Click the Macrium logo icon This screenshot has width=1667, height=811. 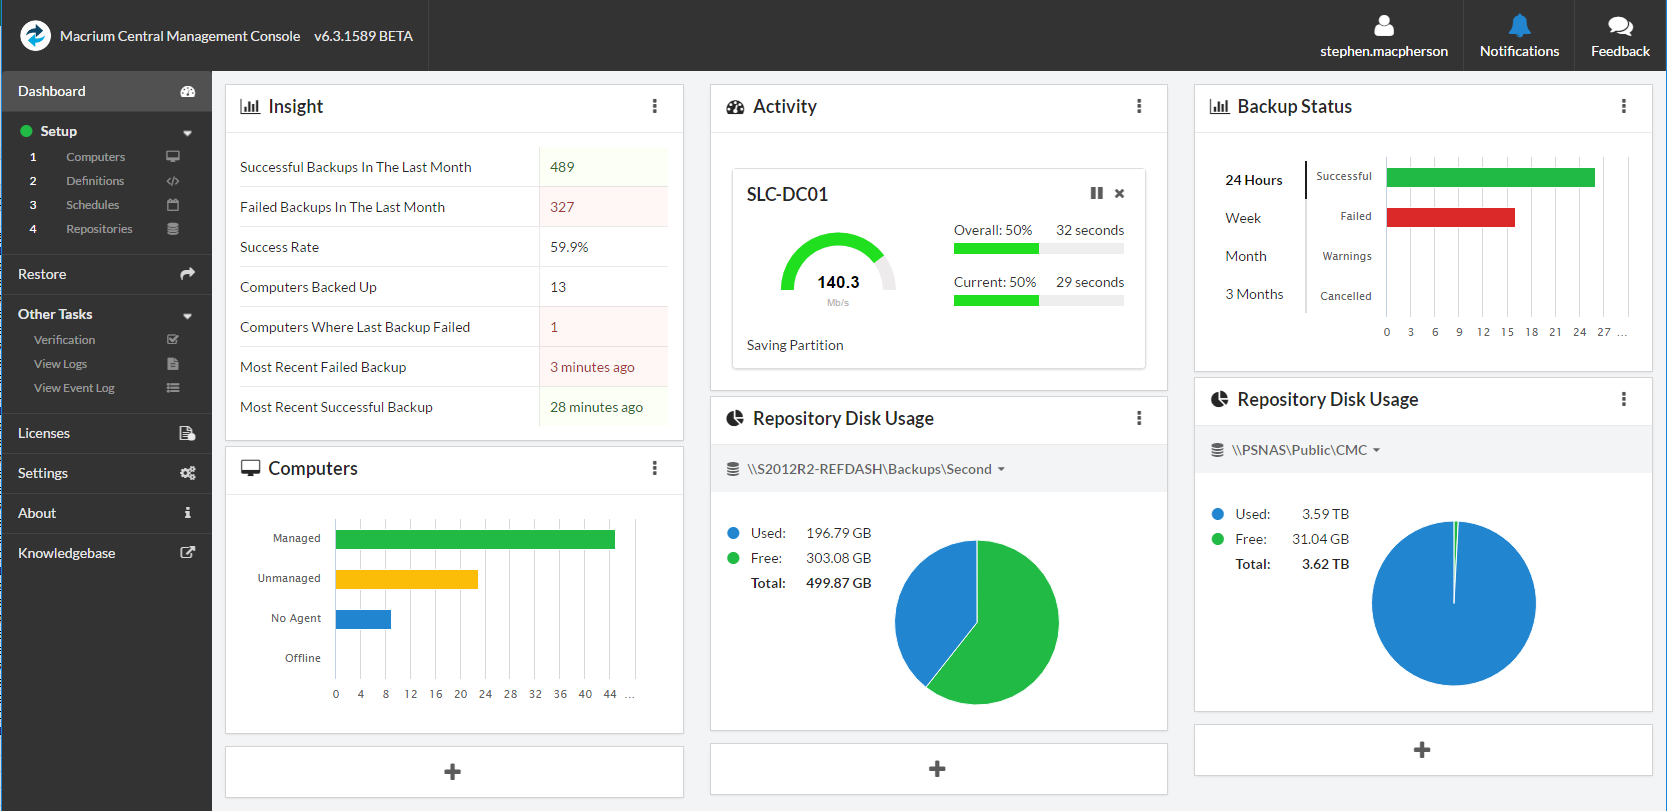pos(36,36)
